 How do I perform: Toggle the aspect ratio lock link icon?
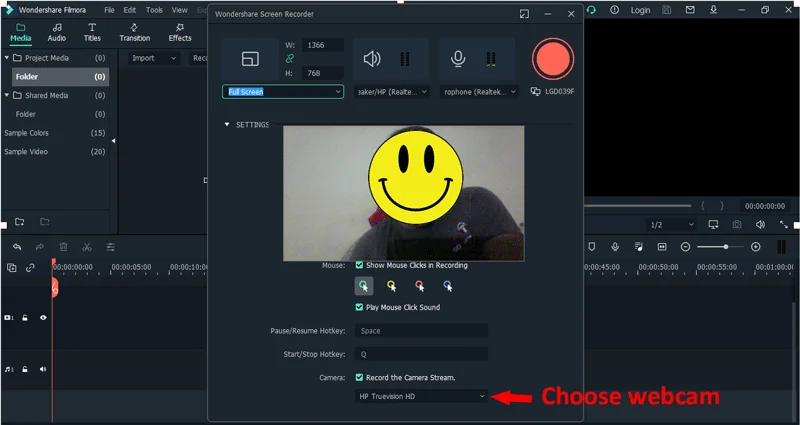(x=290, y=59)
